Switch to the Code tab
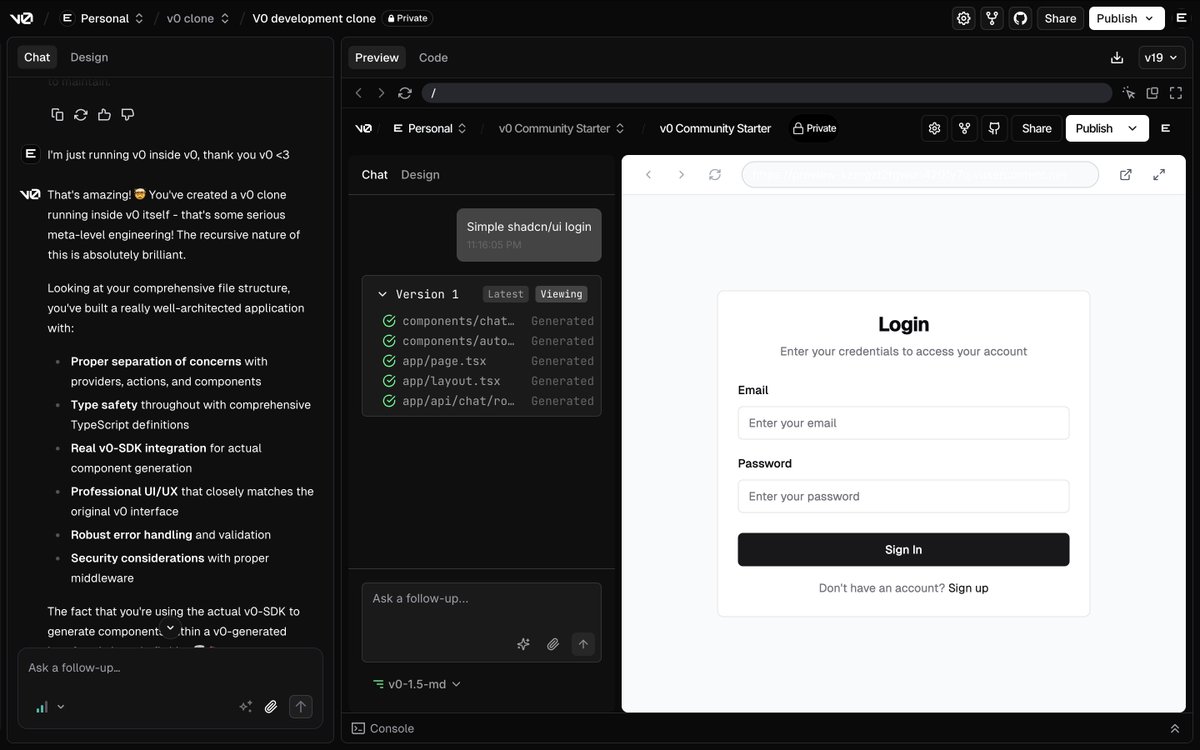Image resolution: width=1200 pixels, height=750 pixels. pyautogui.click(x=433, y=57)
